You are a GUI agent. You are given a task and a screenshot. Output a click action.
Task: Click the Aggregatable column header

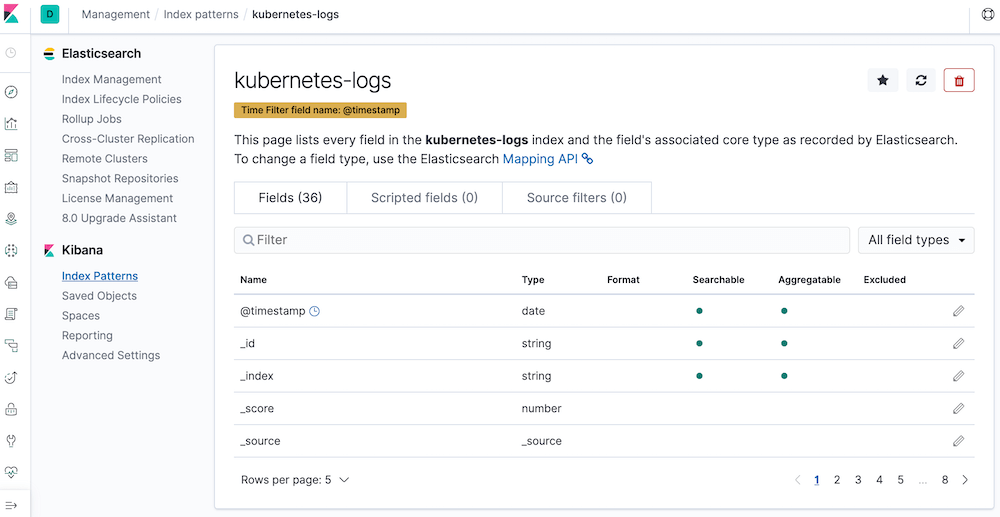[x=809, y=280]
